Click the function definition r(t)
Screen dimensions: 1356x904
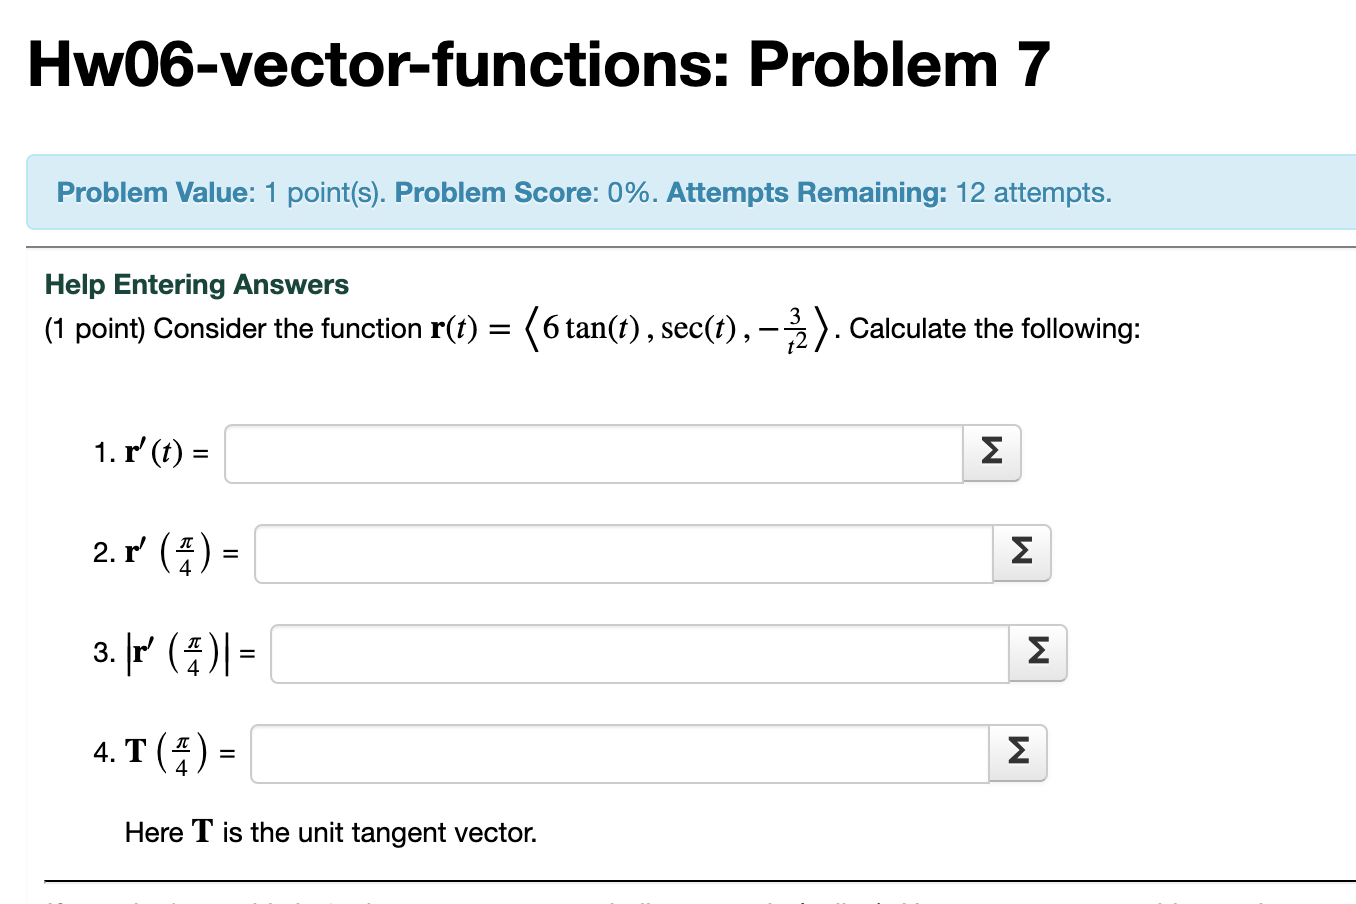[x=620, y=328]
